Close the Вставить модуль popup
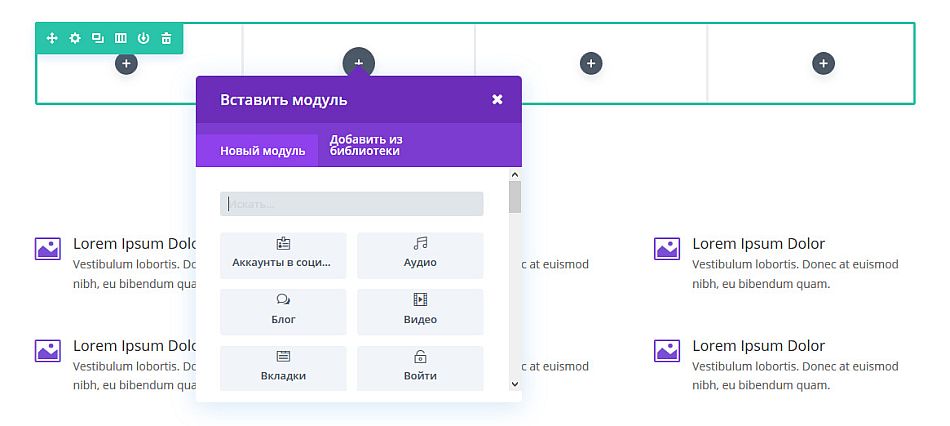 (x=497, y=99)
